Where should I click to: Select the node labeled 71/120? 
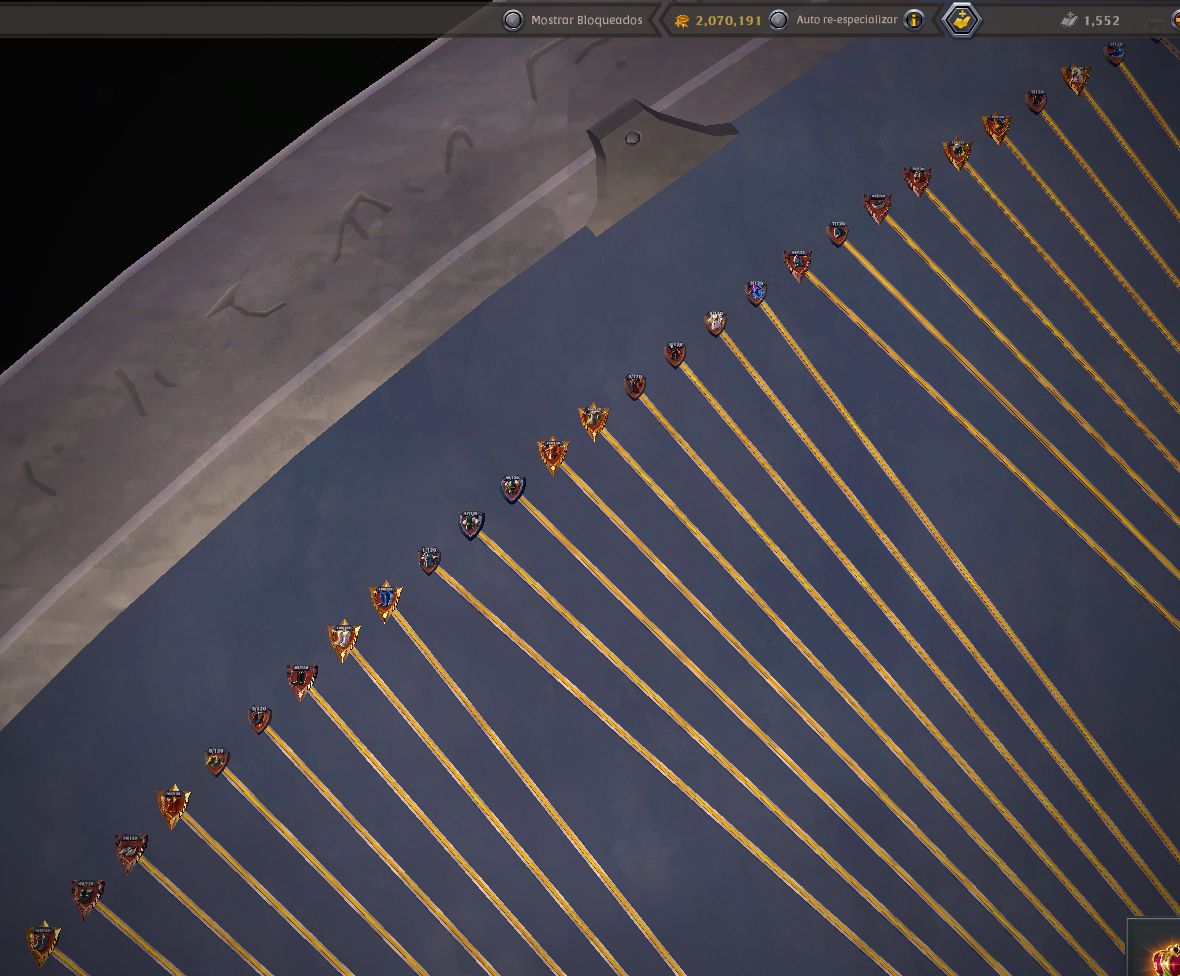(x=837, y=234)
